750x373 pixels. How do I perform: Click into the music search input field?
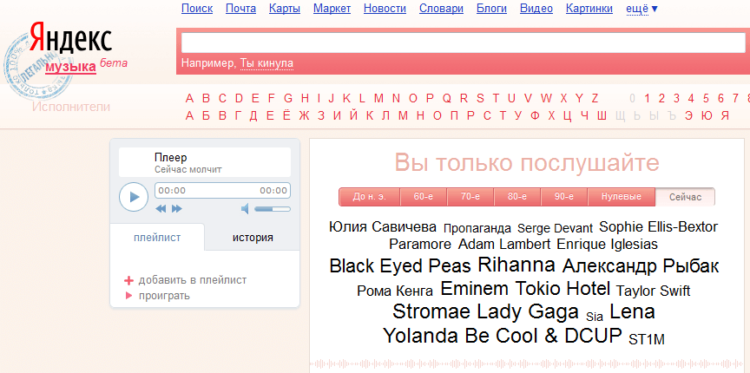pyautogui.click(x=463, y=43)
